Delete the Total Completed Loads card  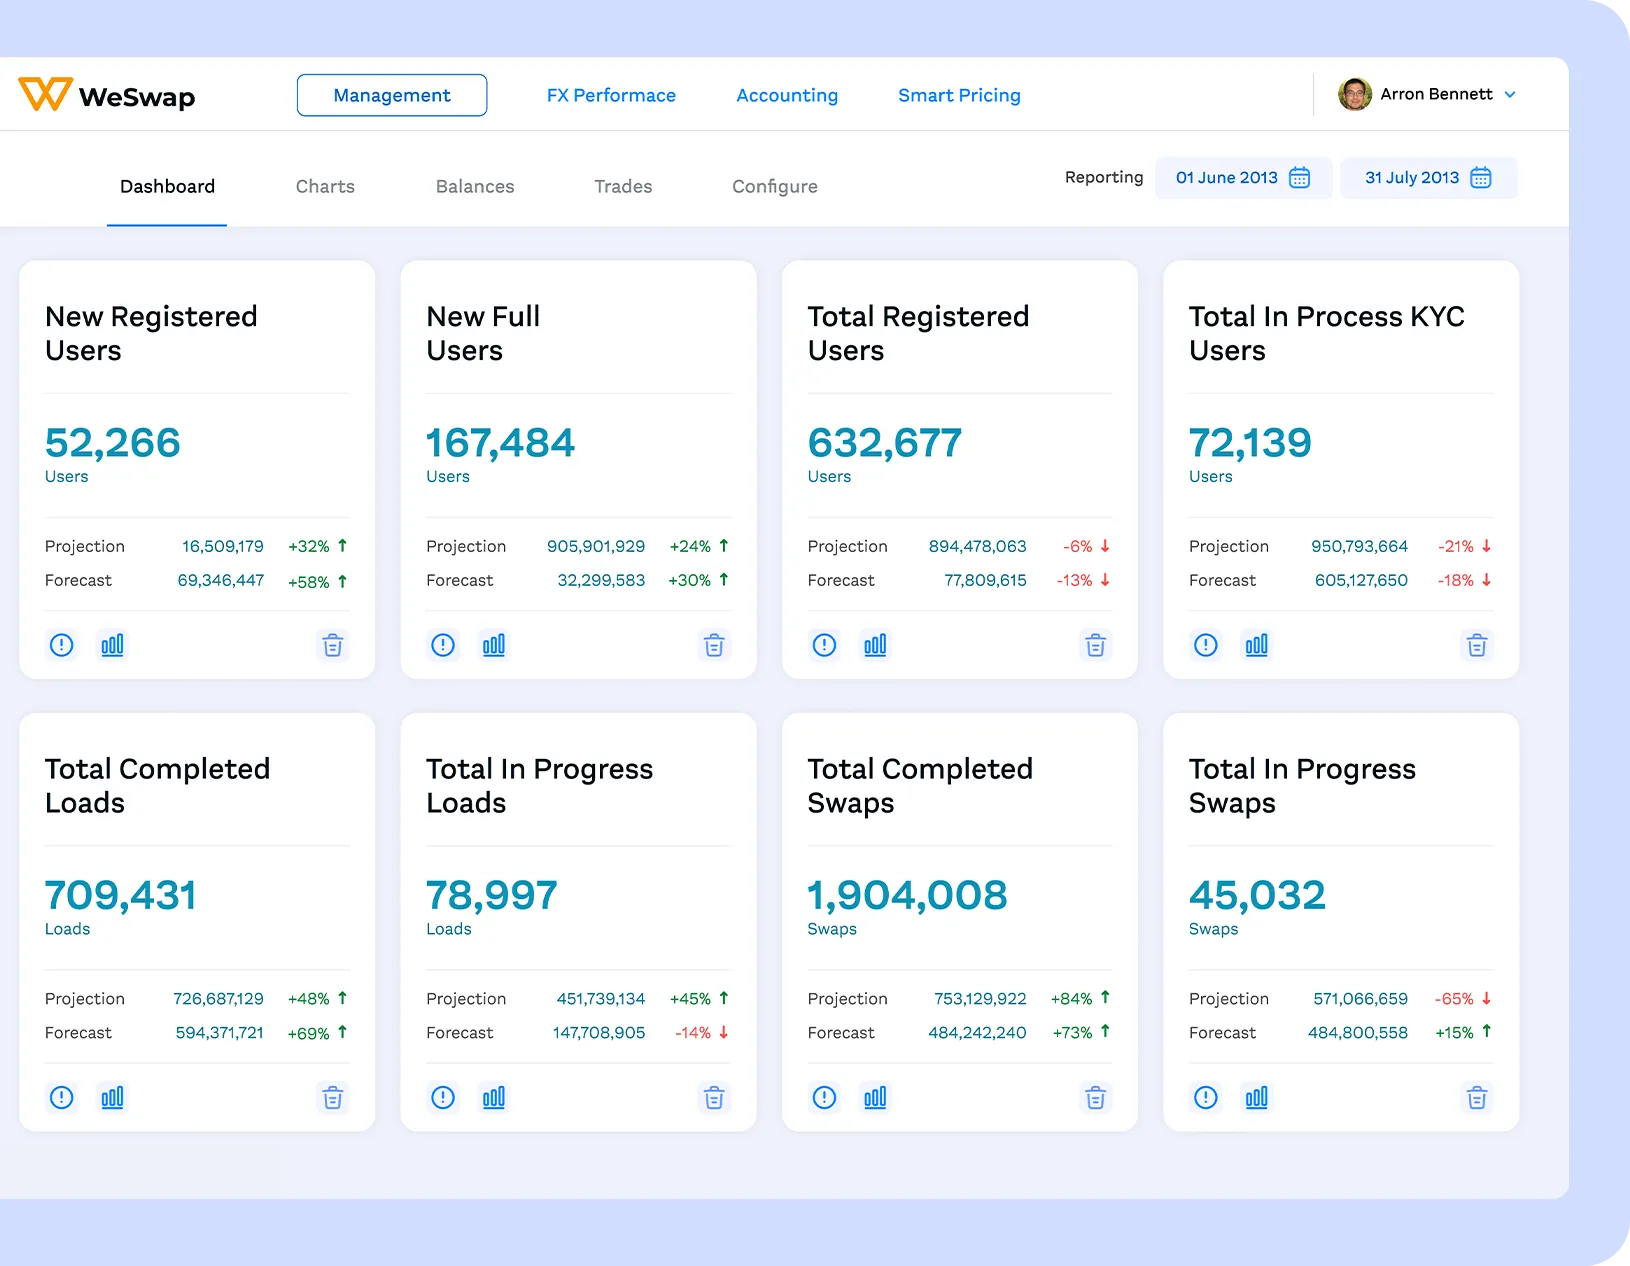[332, 1098]
